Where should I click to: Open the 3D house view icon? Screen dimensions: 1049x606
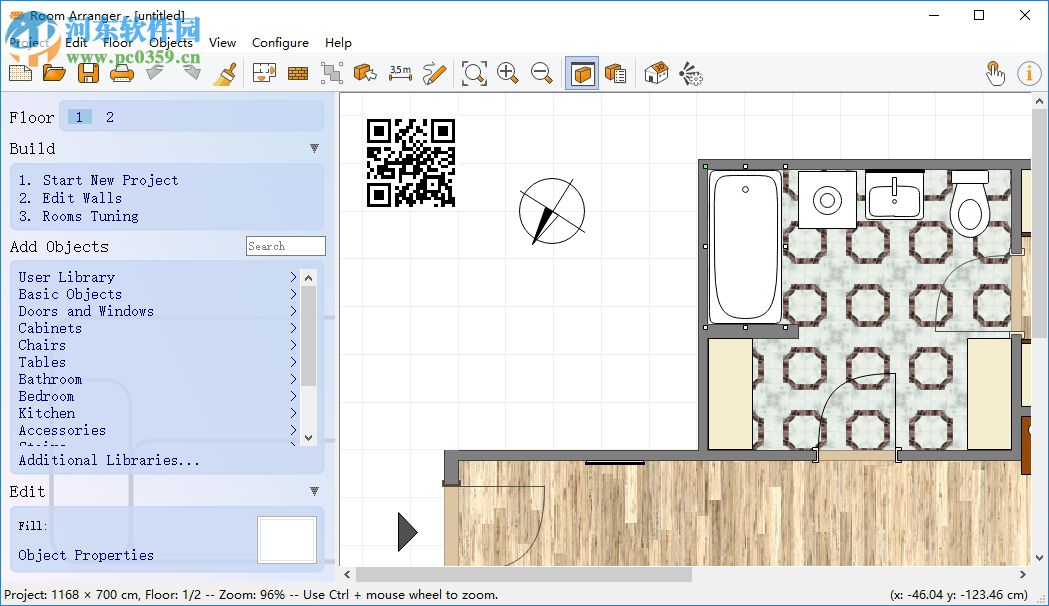[x=656, y=73]
